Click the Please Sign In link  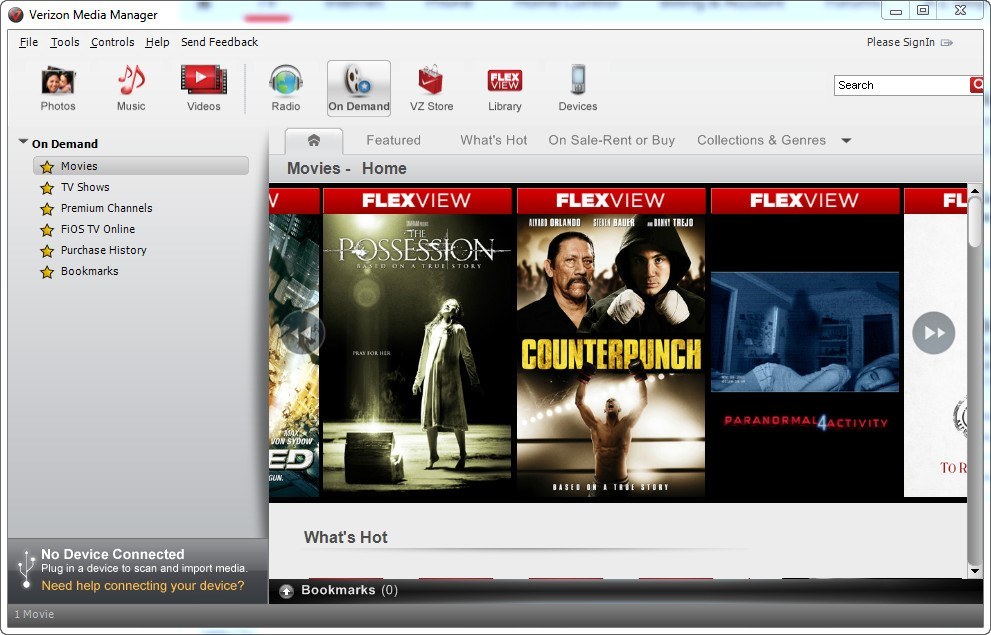pyautogui.click(x=899, y=42)
